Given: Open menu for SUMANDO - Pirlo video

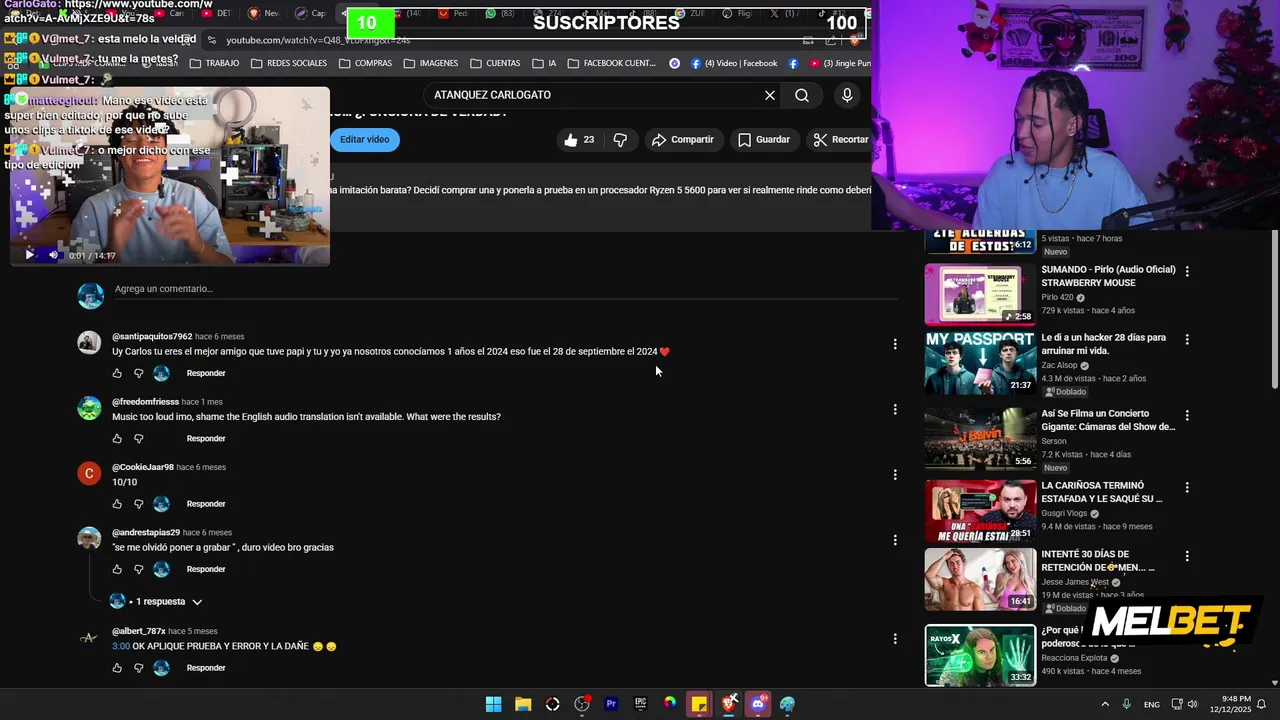Looking at the screenshot, I should [x=1187, y=271].
